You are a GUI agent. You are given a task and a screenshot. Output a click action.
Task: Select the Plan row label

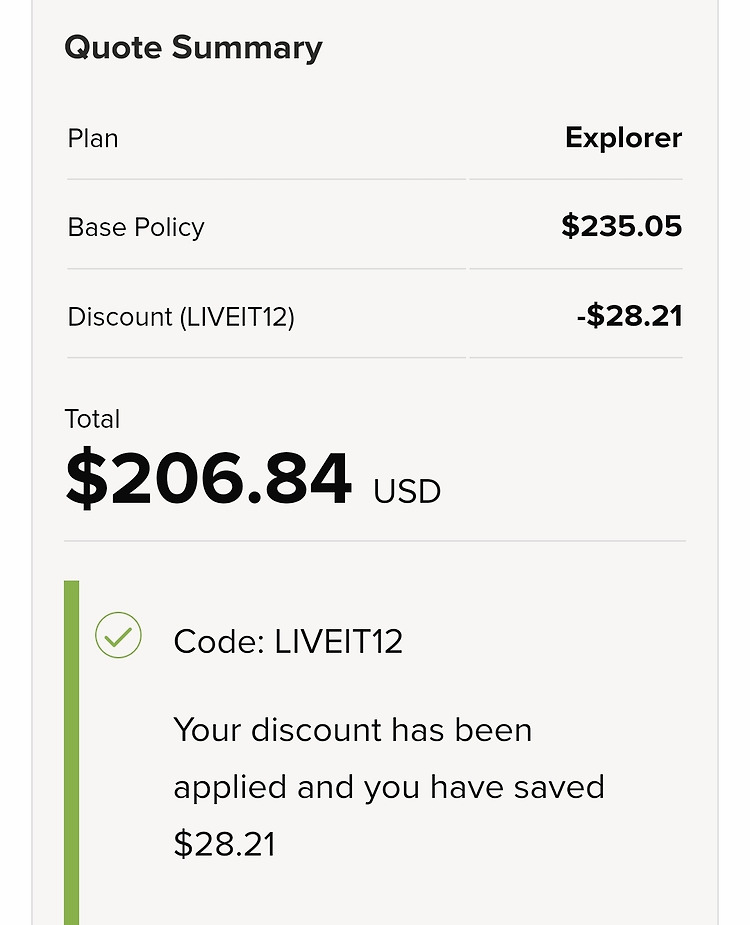(93, 139)
